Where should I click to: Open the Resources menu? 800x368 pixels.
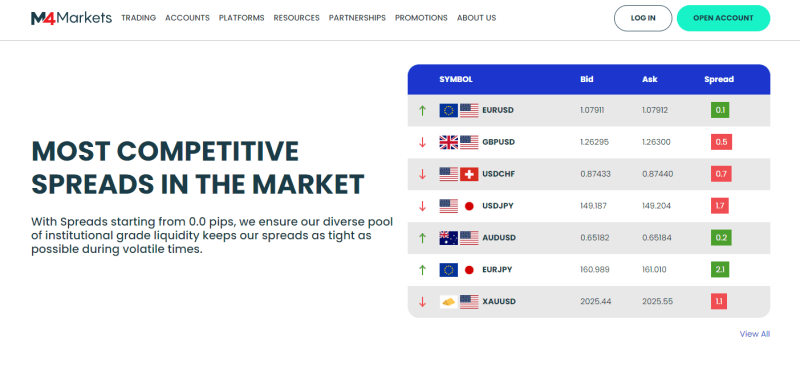pos(296,18)
